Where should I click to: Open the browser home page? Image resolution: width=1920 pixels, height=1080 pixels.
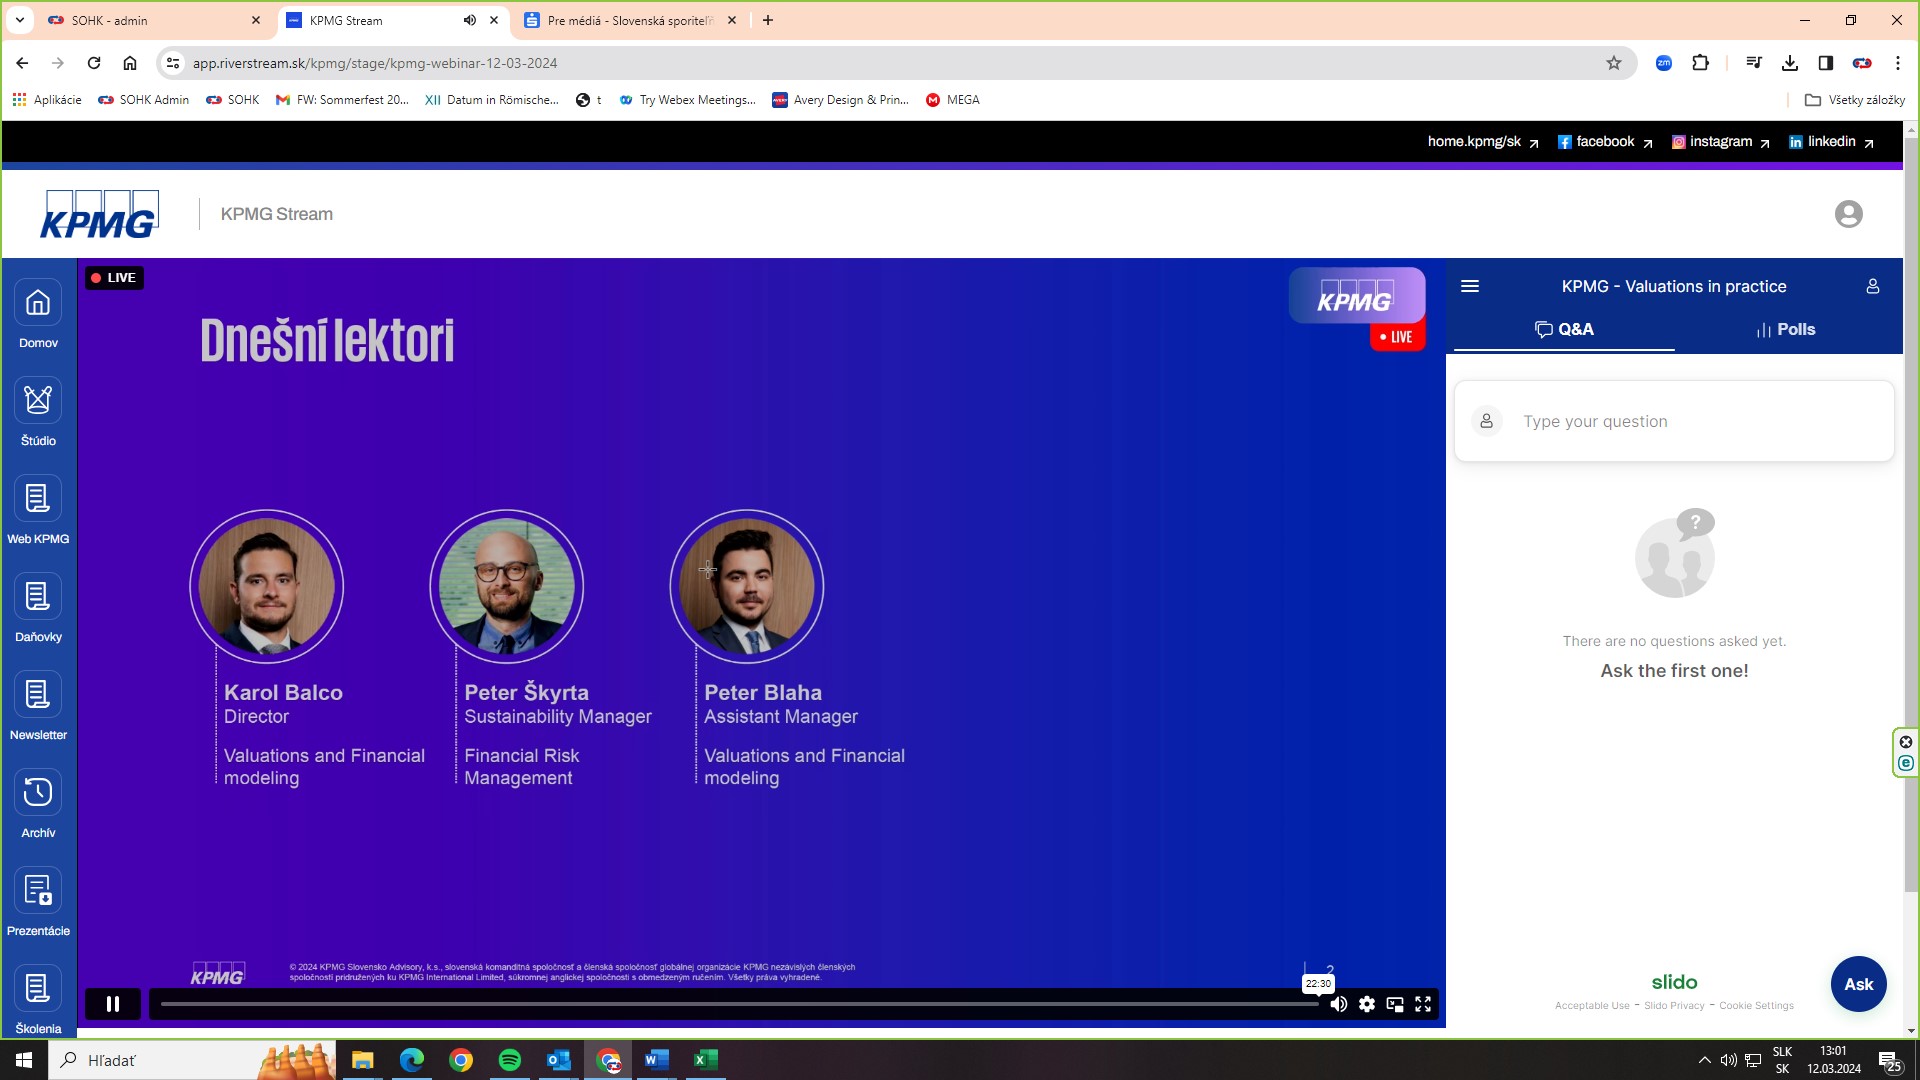(130, 63)
